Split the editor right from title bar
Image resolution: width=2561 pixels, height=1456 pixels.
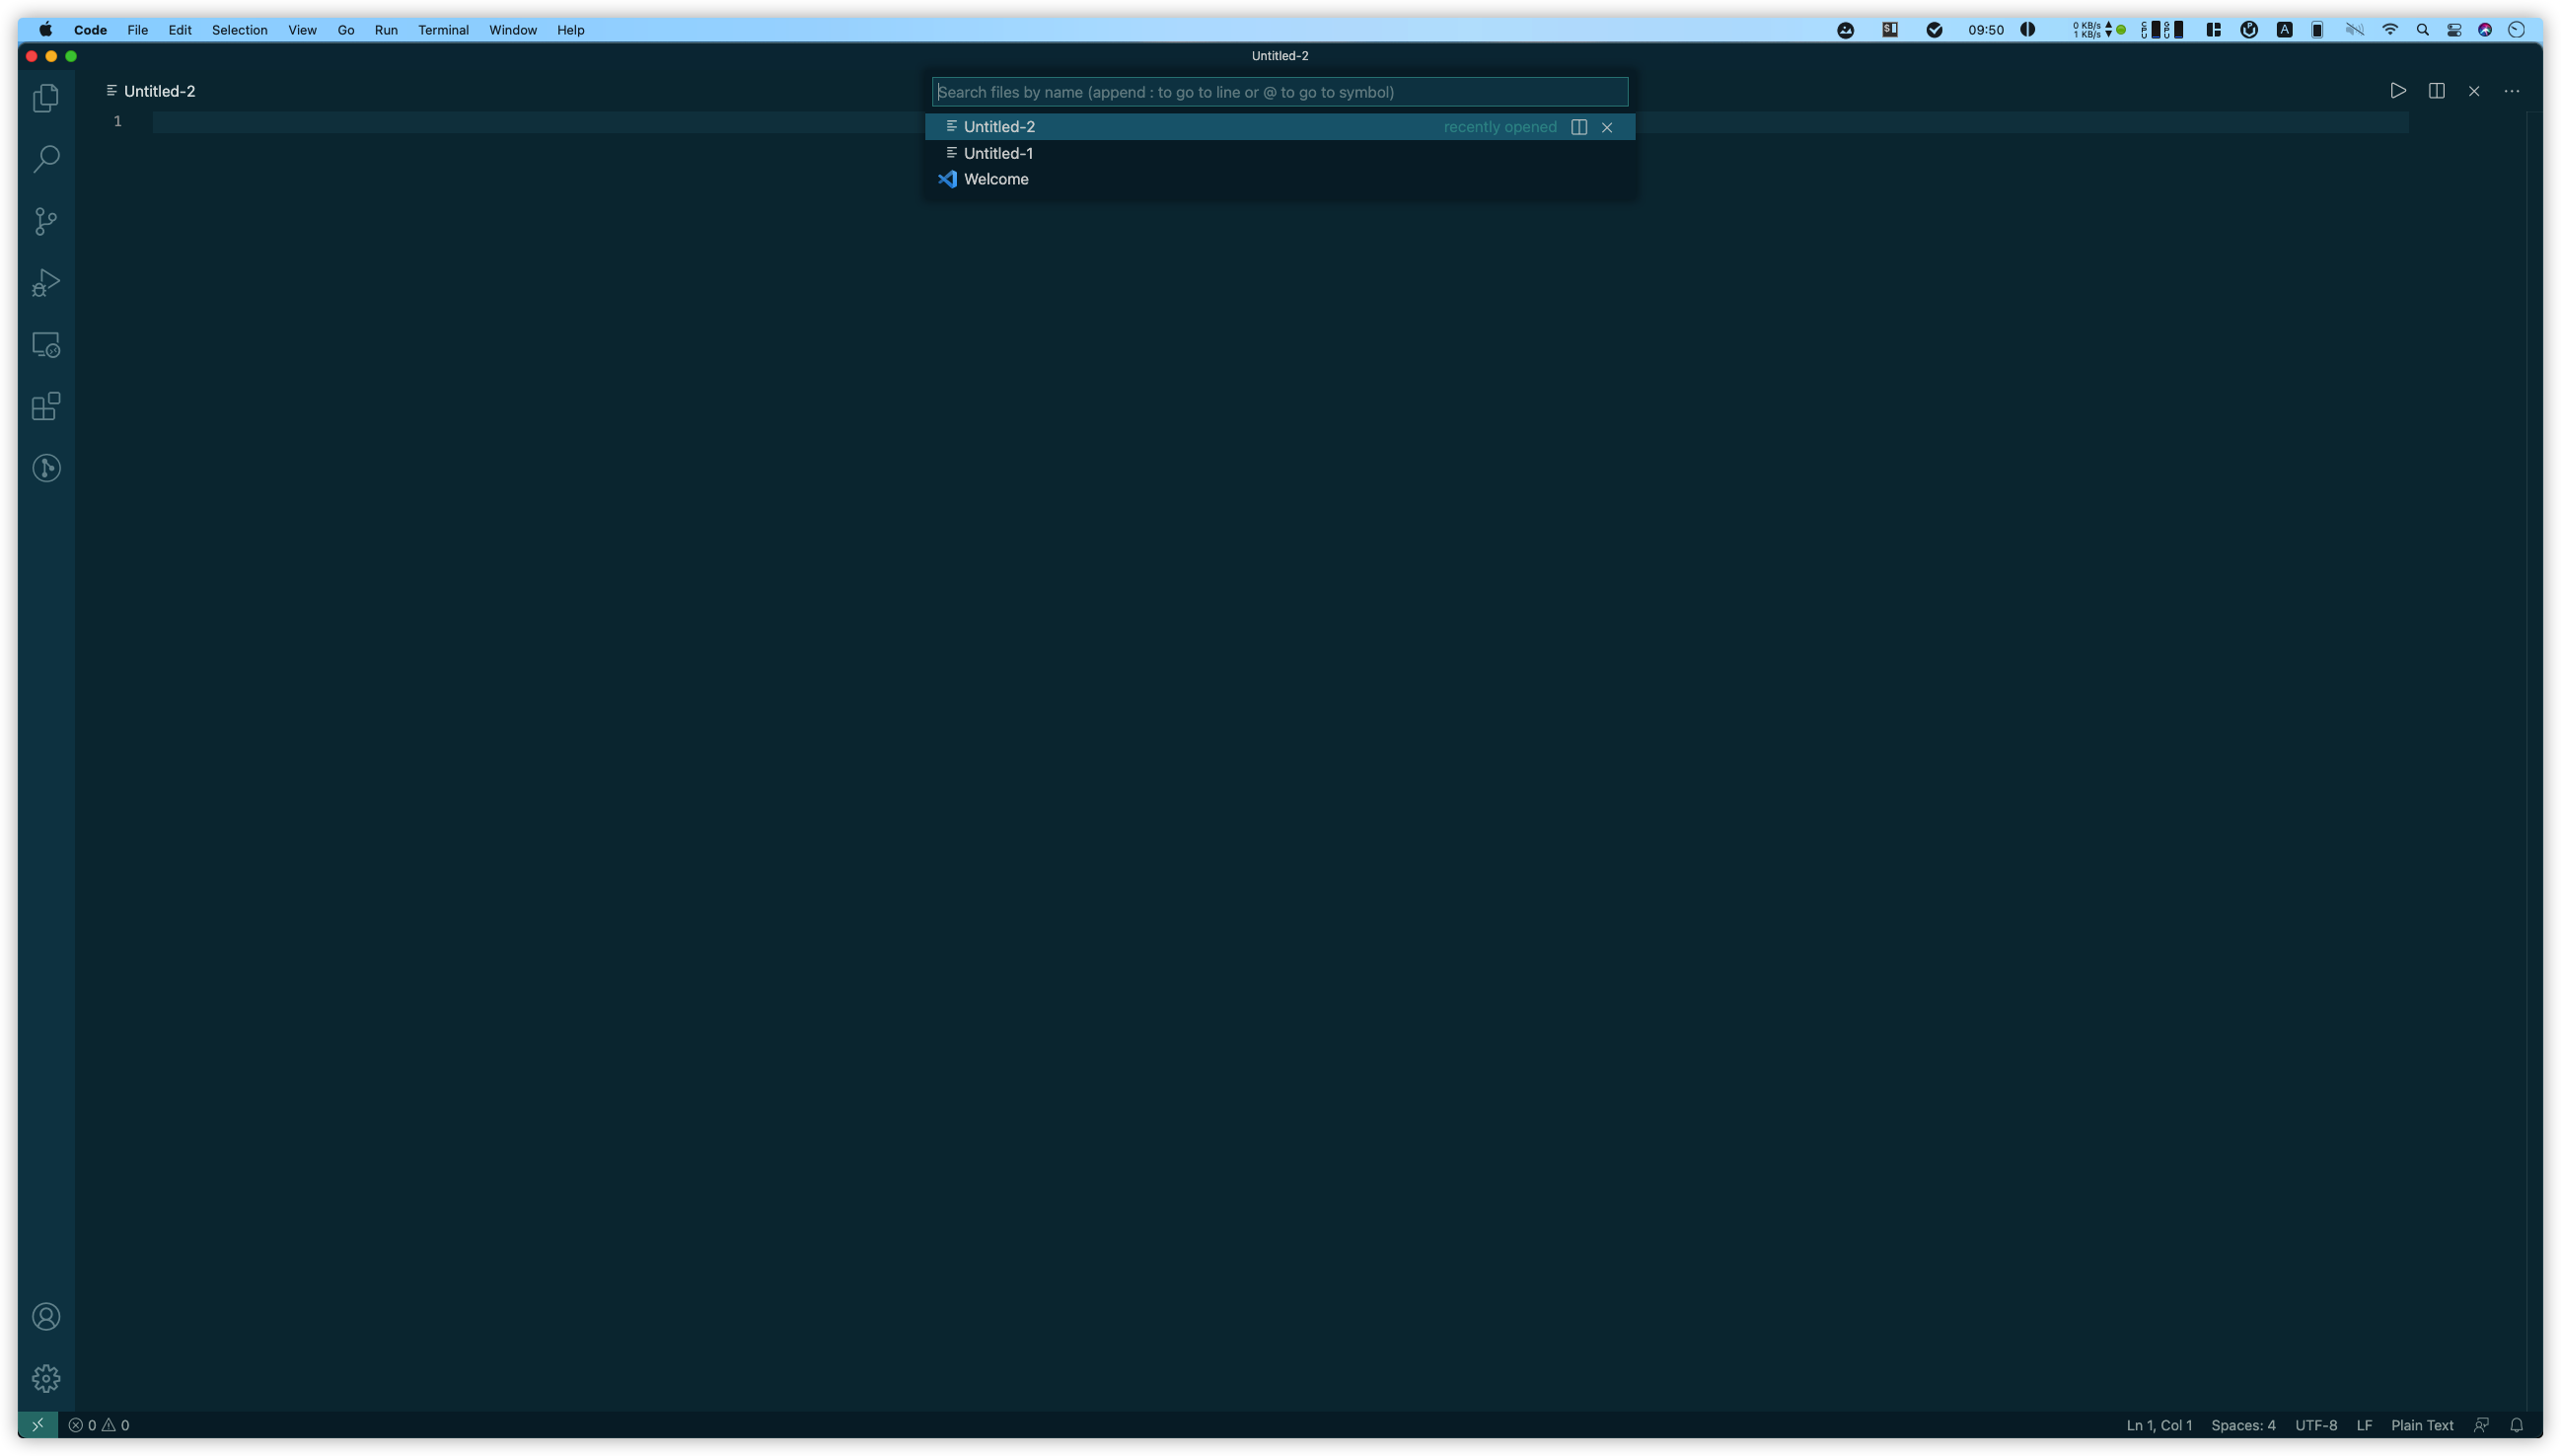tap(2436, 91)
